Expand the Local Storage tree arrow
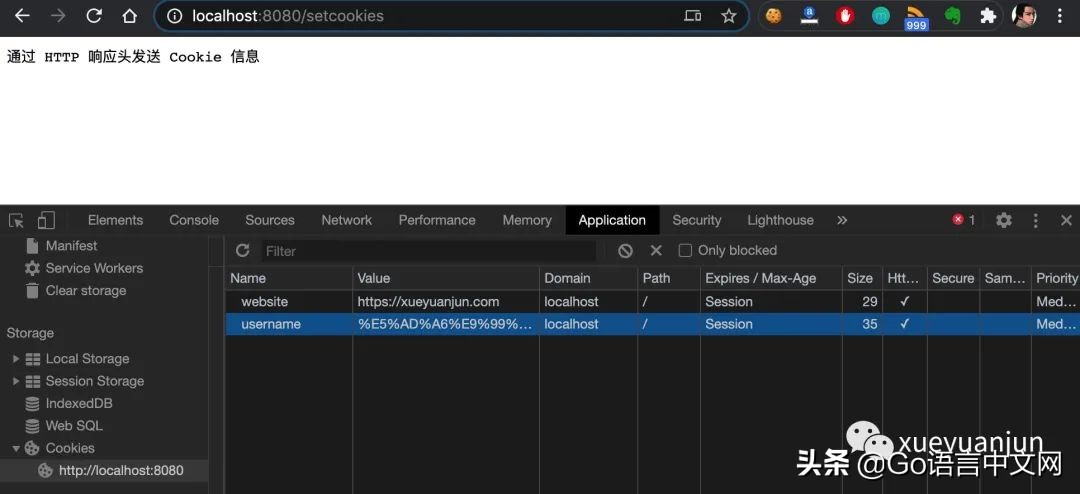Viewport: 1080px width, 494px height. click(x=16, y=359)
